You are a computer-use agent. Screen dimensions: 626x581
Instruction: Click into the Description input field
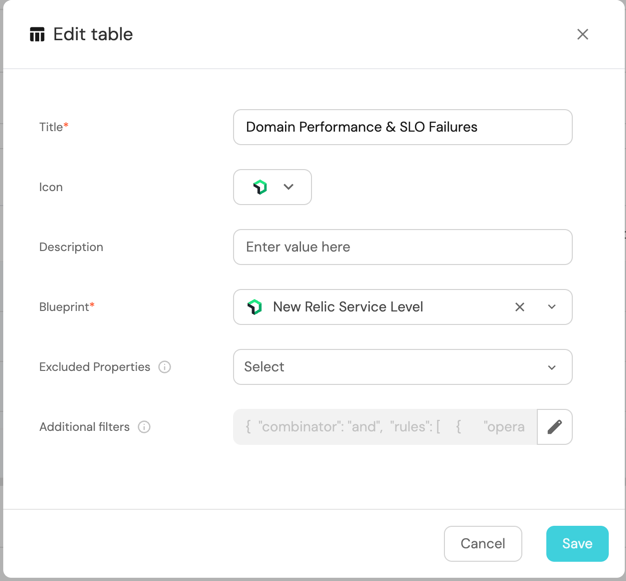tap(402, 247)
